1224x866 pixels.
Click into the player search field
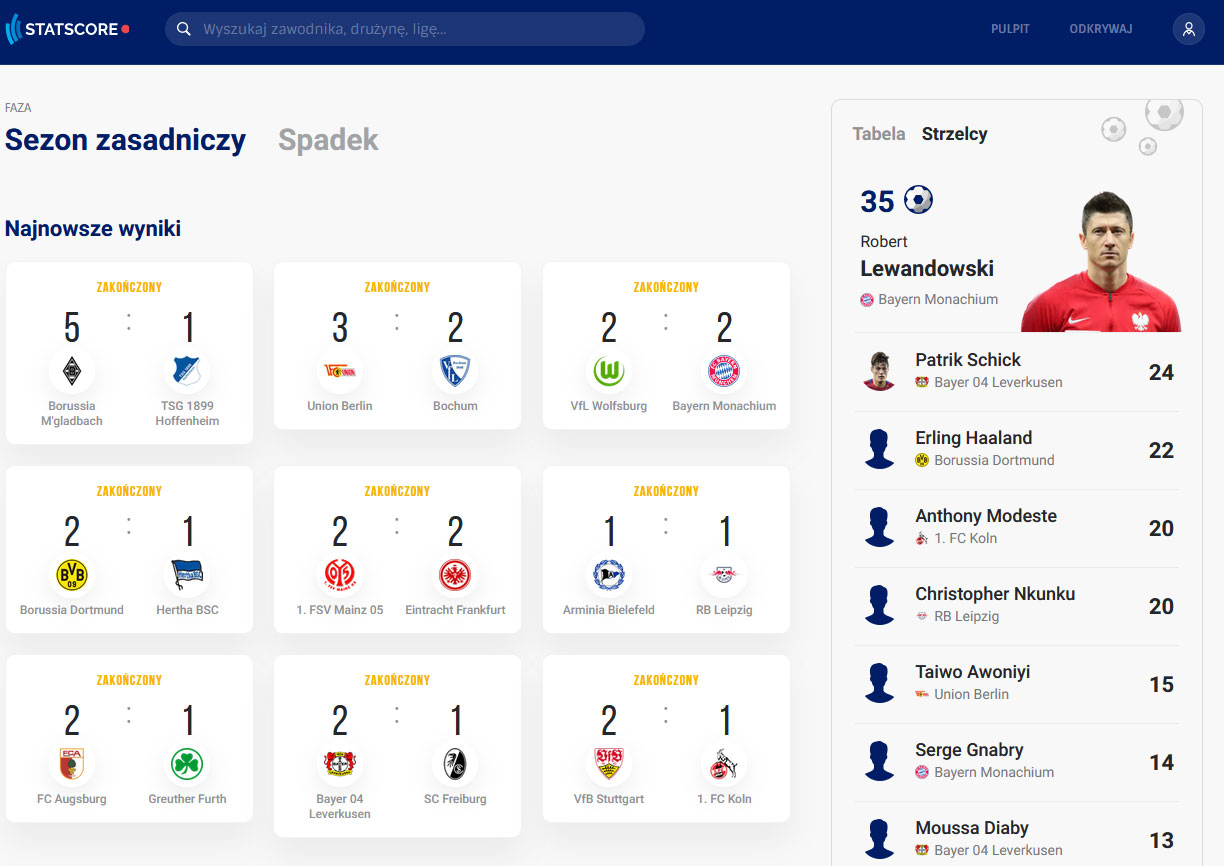[x=405, y=29]
